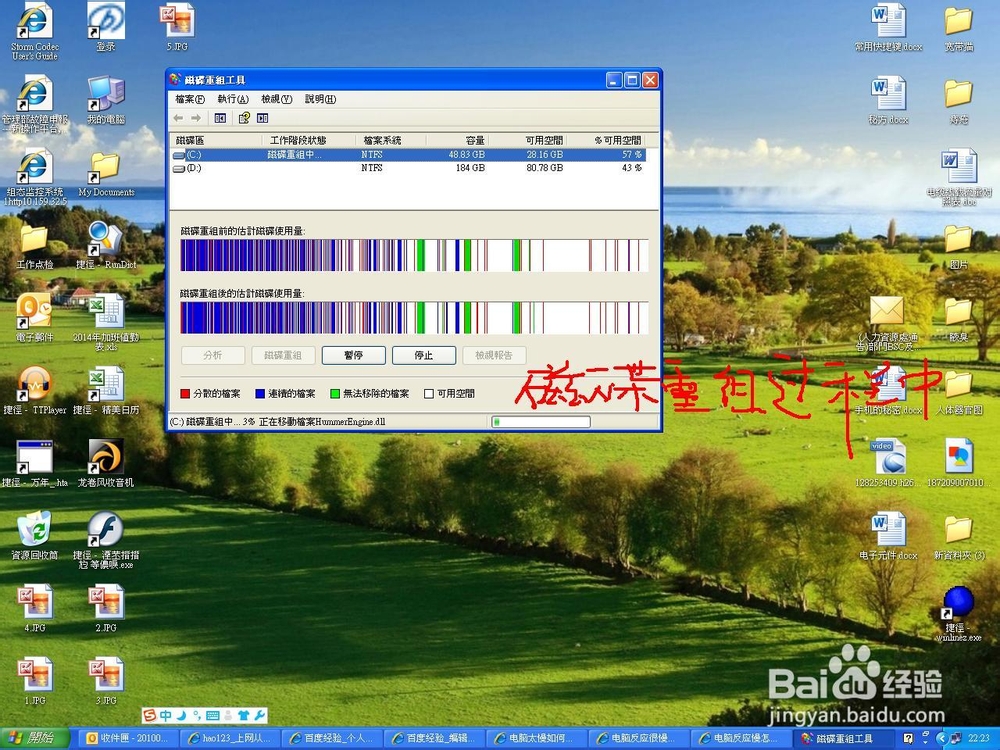The width and height of the screenshot is (1000, 750).
Task: Select the winlinez.exe shortcut icon
Action: click(959, 614)
